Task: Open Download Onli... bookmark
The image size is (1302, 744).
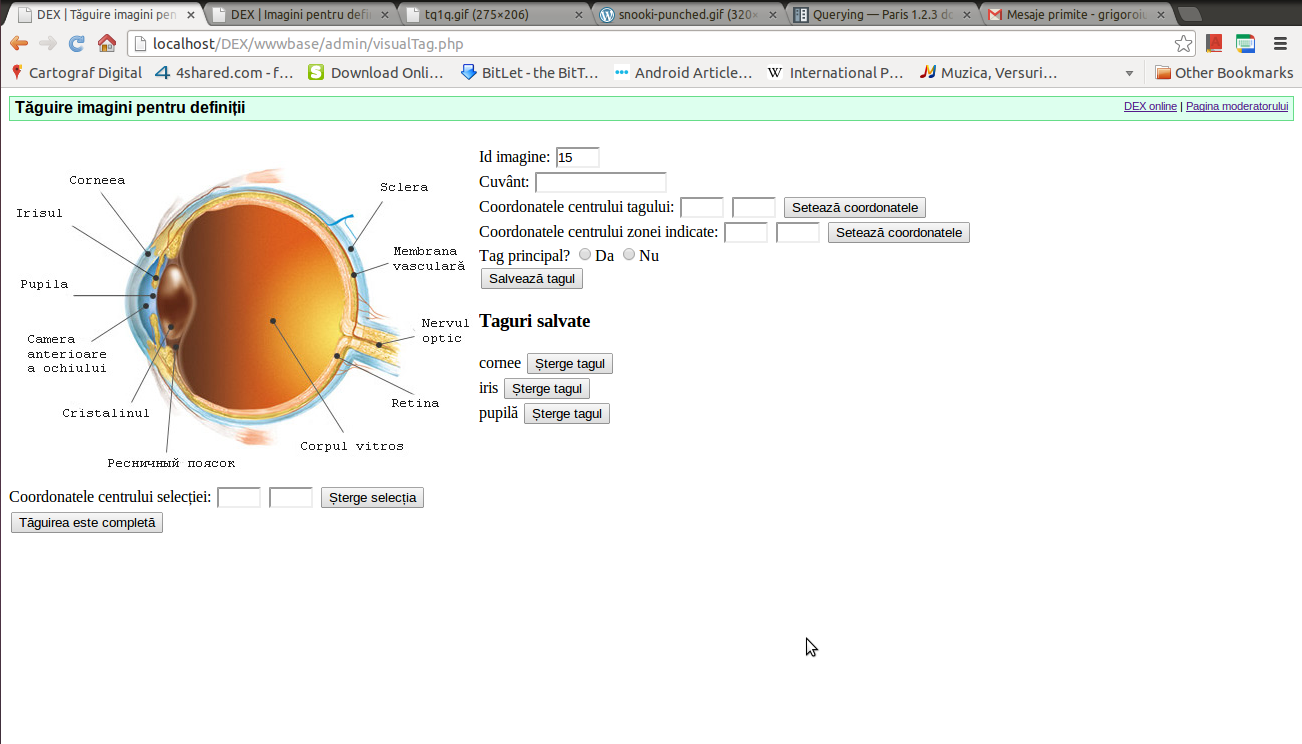Action: click(376, 72)
